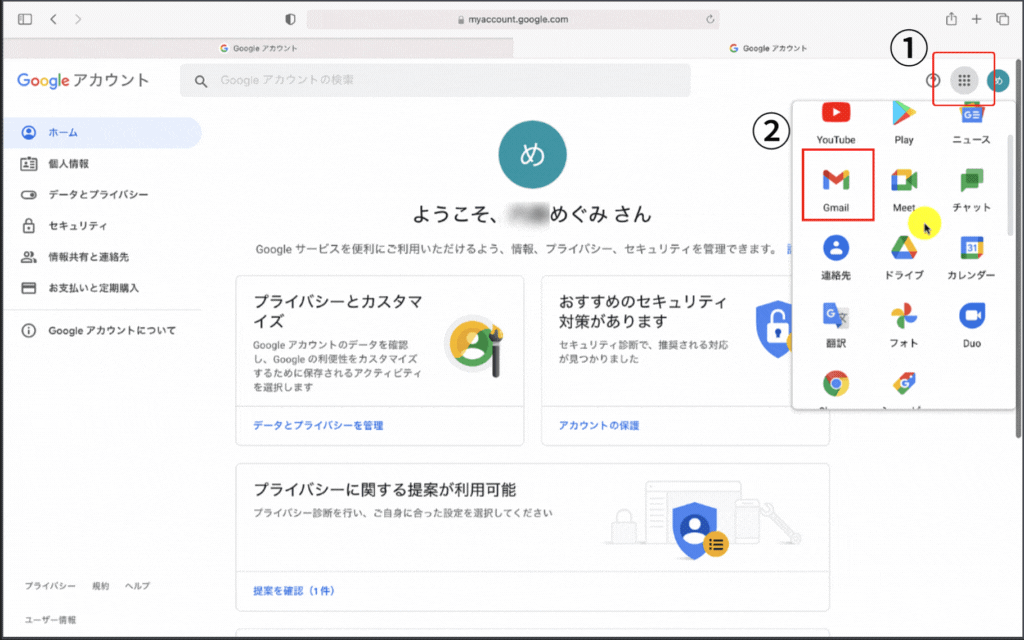1024x640 pixels.
Task: Click プライバシーとカスタマイズ card heading
Action: pyautogui.click(x=338, y=312)
